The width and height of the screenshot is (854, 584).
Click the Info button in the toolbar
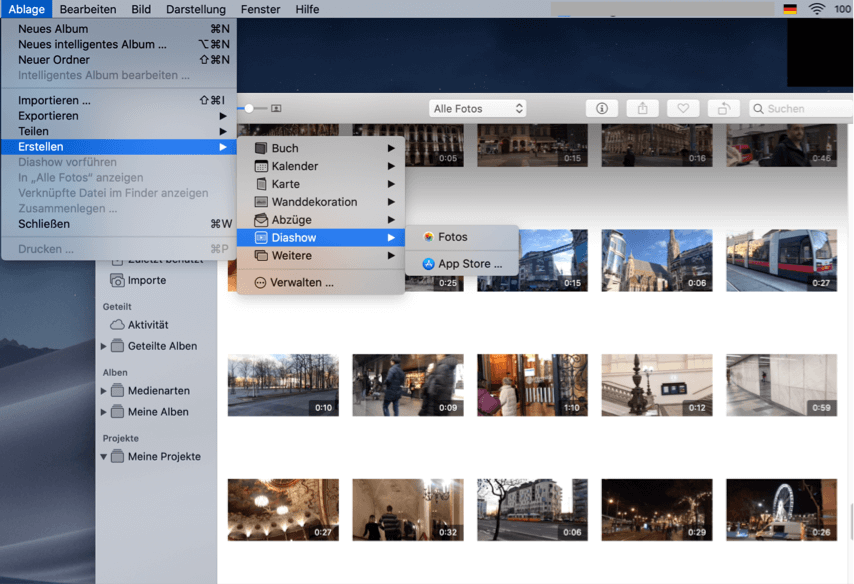602,108
